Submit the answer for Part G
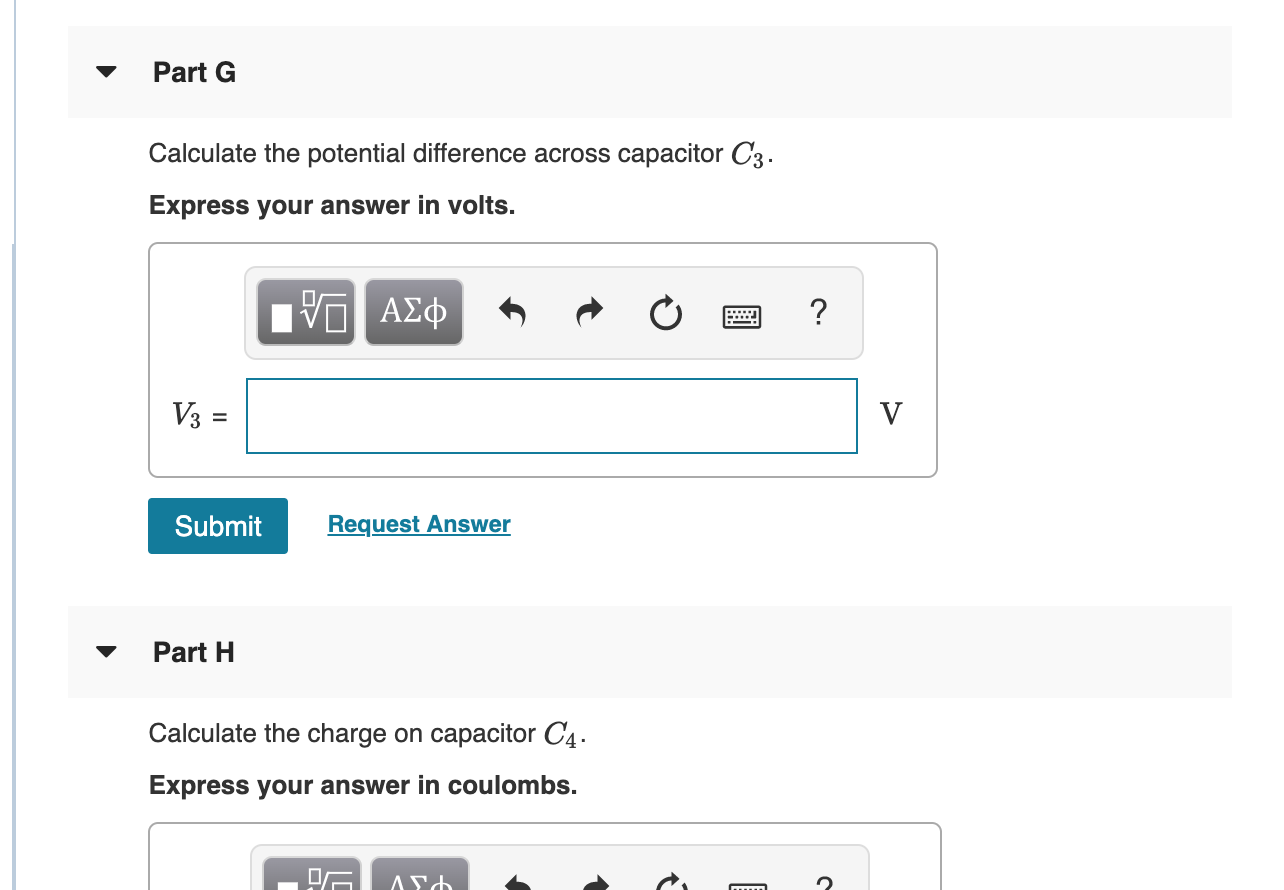This screenshot has width=1284, height=890. (217, 525)
